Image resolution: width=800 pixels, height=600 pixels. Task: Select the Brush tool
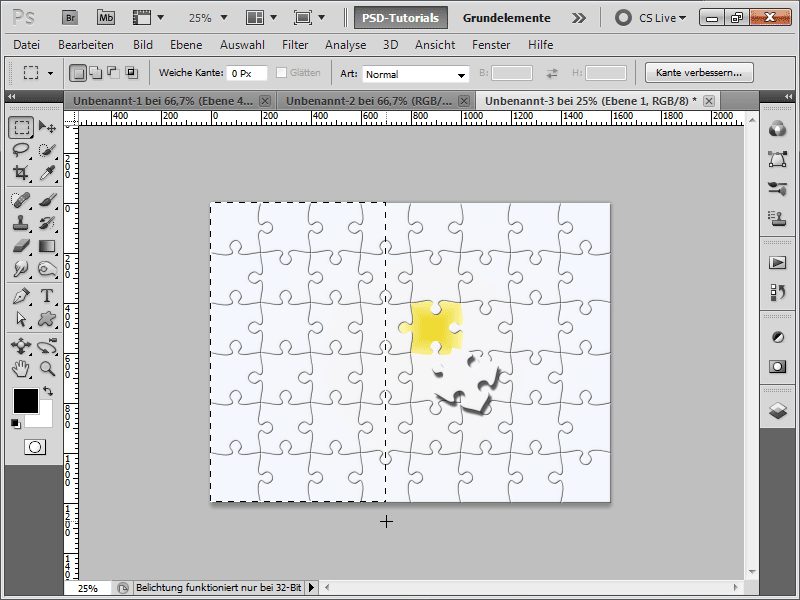click(47, 200)
